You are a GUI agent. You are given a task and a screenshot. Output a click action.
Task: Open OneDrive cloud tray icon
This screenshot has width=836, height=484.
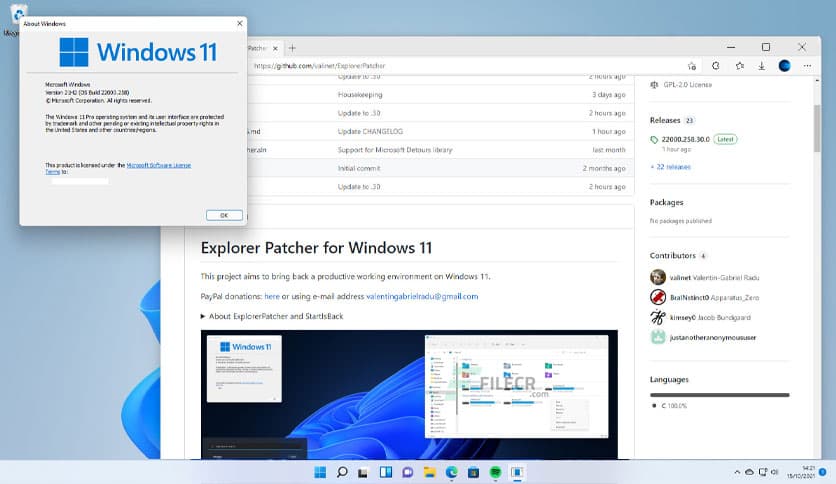749,472
